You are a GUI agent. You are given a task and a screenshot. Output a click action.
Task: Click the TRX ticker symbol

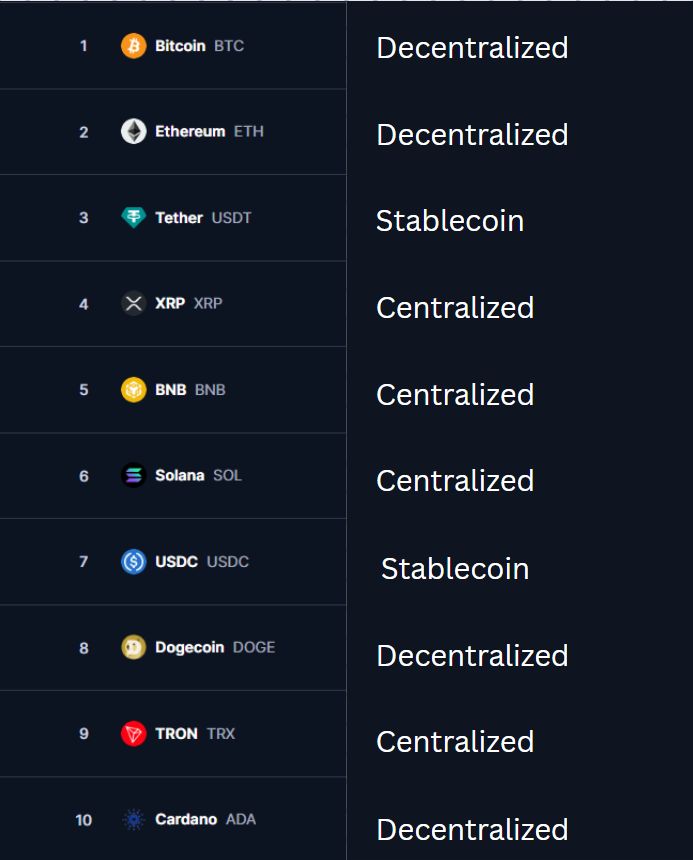click(221, 734)
